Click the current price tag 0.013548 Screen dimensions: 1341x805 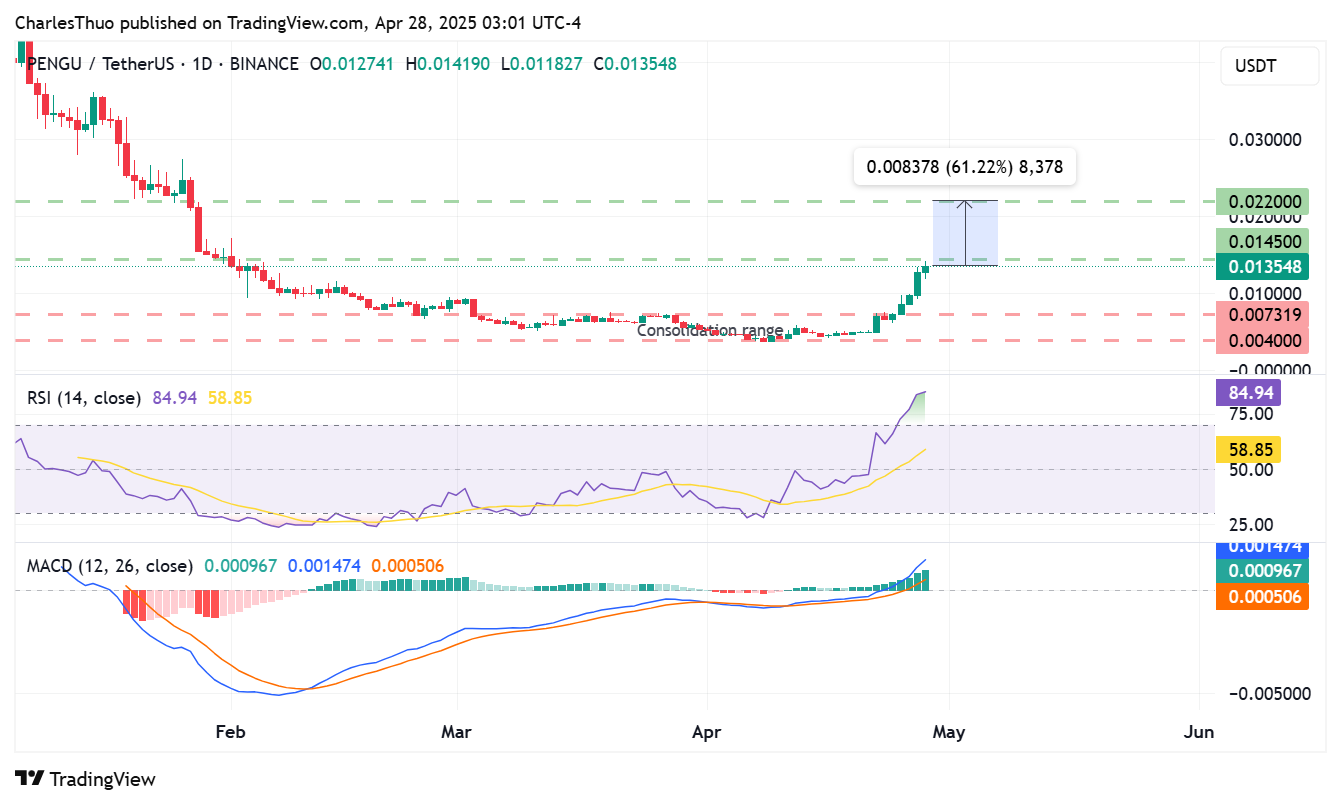1262,266
